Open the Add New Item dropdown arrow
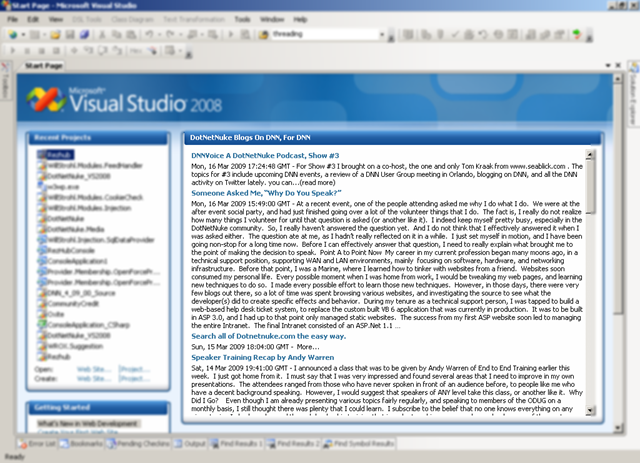640x463 pixels. [x=44, y=35]
